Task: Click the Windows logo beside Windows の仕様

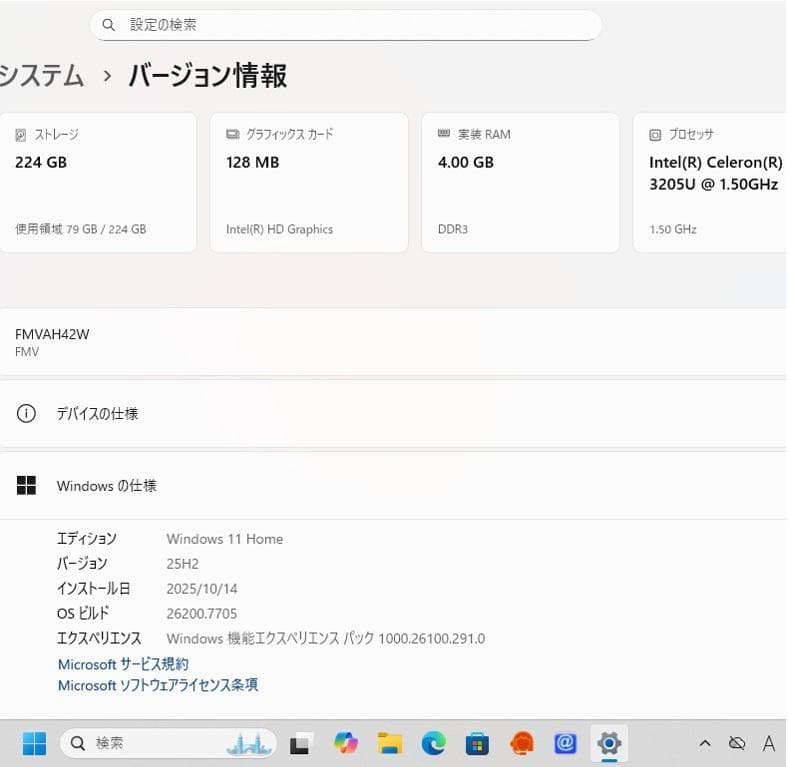Action: point(26,486)
